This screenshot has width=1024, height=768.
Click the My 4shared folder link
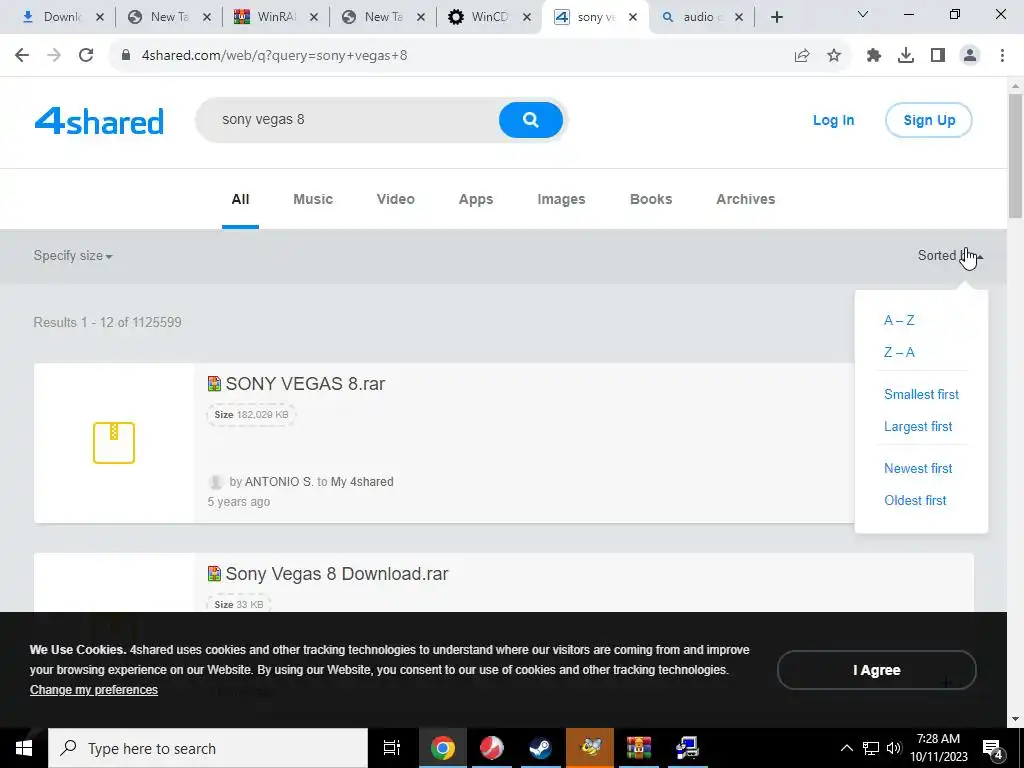coord(362,482)
